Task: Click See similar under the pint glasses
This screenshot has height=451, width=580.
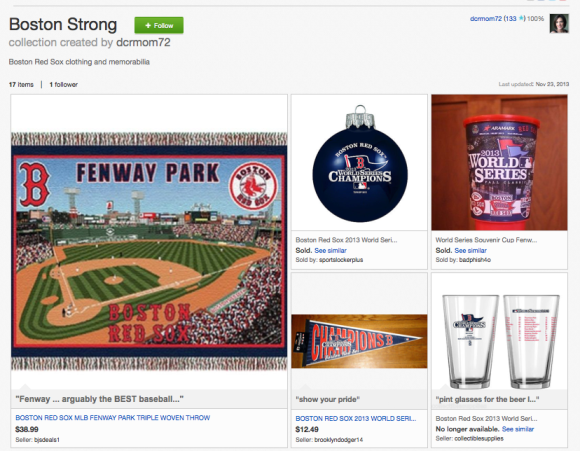Action: point(518,429)
